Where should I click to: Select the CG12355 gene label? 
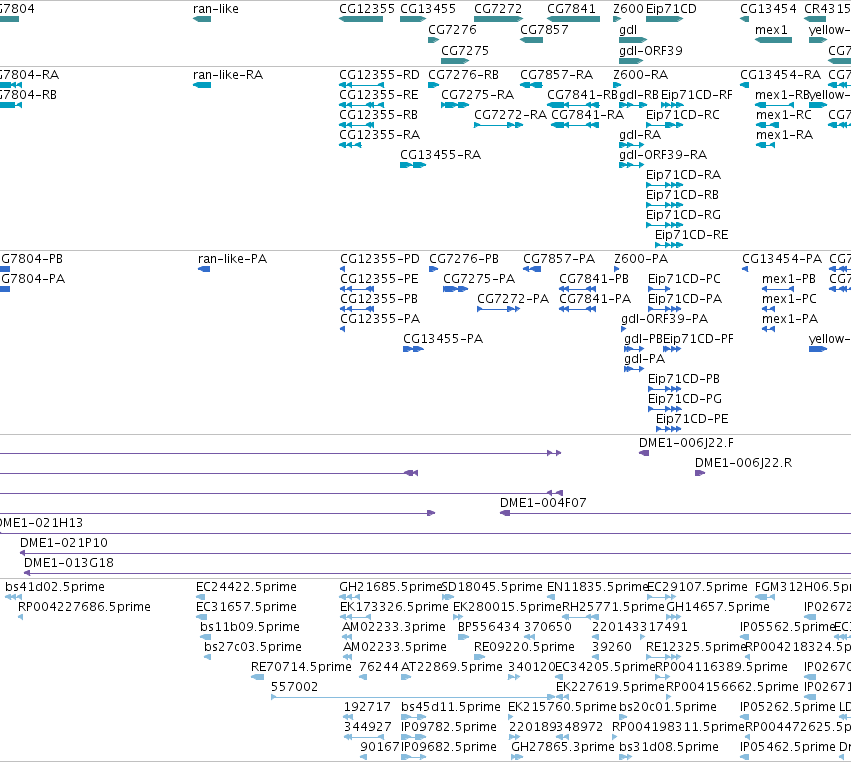click(367, 9)
